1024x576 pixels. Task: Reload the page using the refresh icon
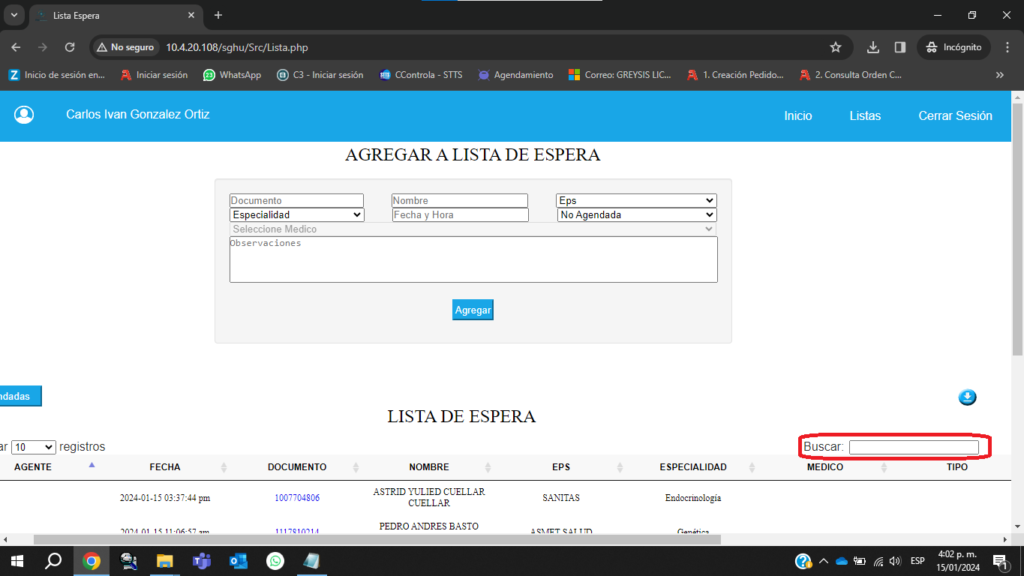[70, 47]
